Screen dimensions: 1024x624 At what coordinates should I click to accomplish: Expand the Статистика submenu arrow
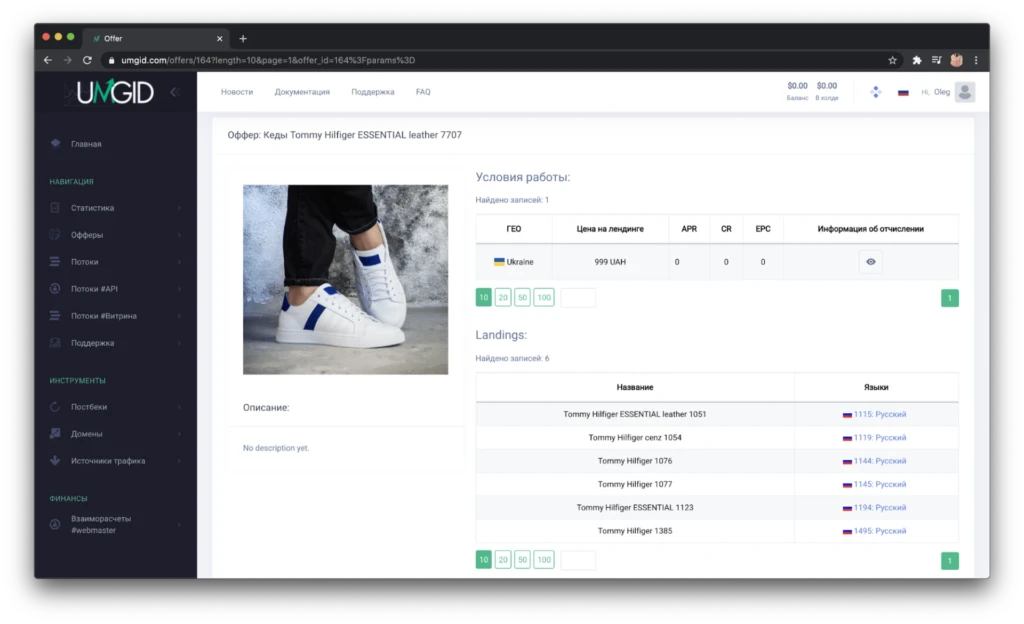pyautogui.click(x=180, y=208)
